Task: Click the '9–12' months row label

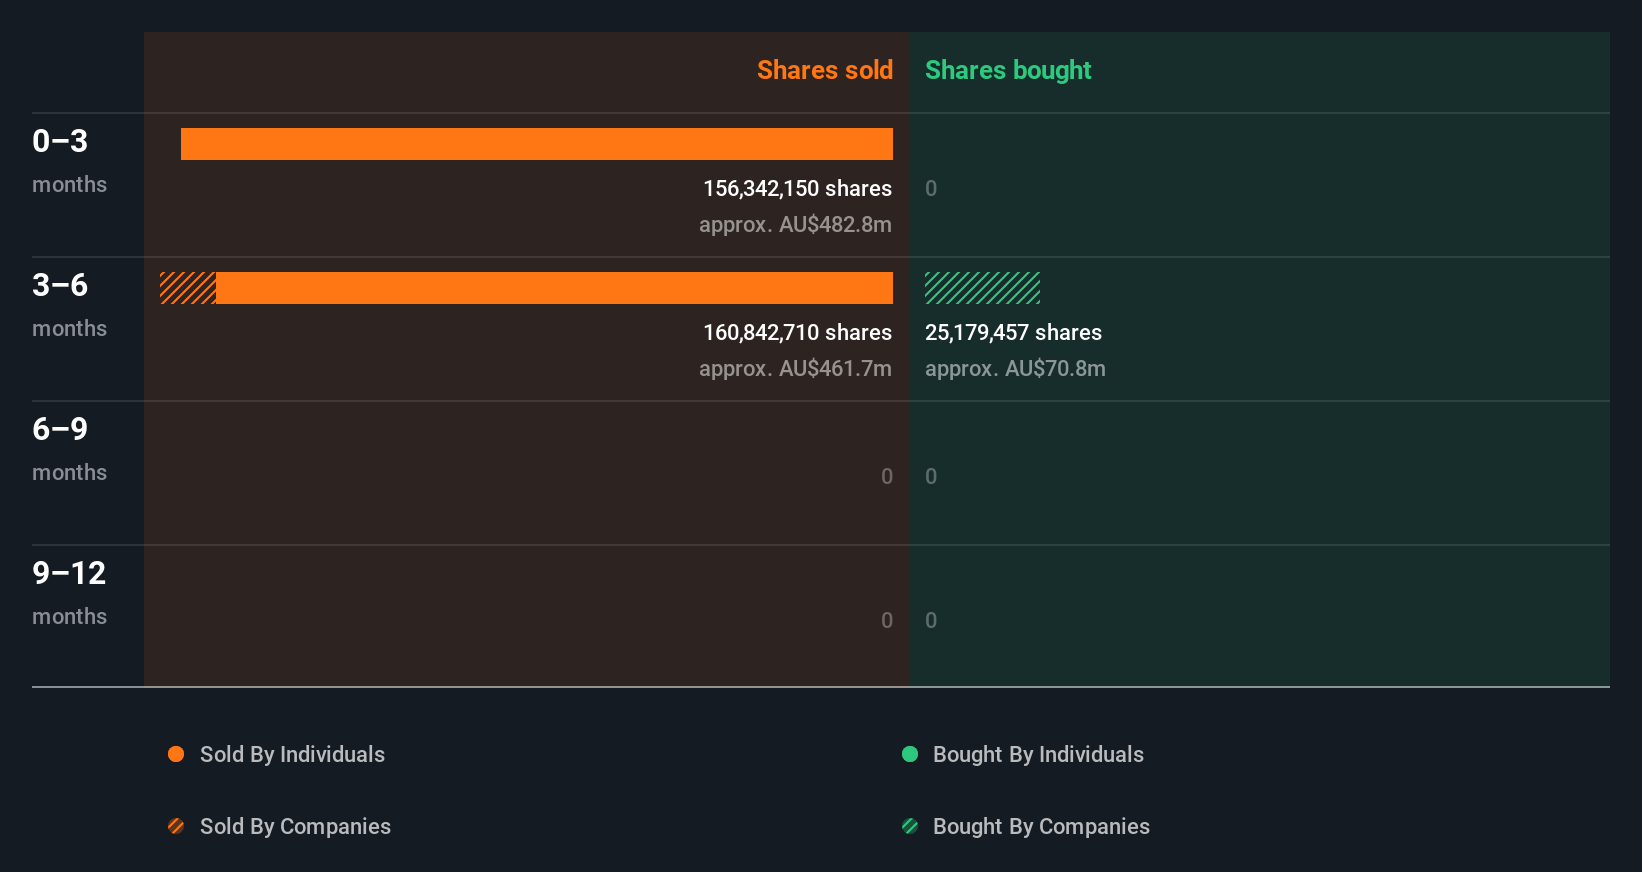Action: point(69,573)
